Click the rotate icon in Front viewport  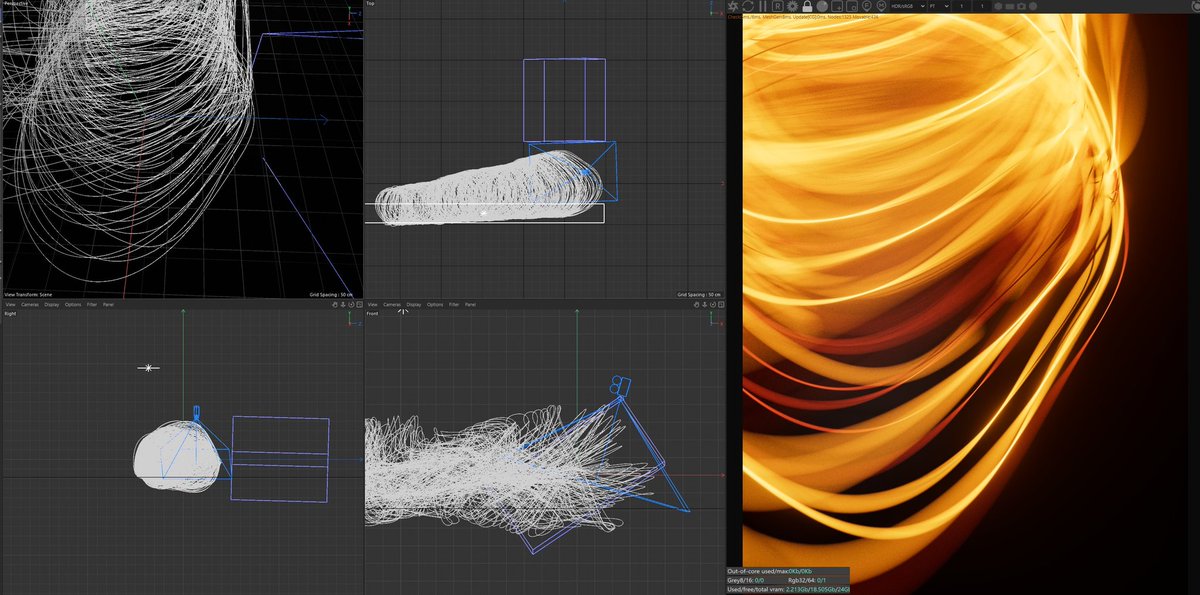coord(714,304)
